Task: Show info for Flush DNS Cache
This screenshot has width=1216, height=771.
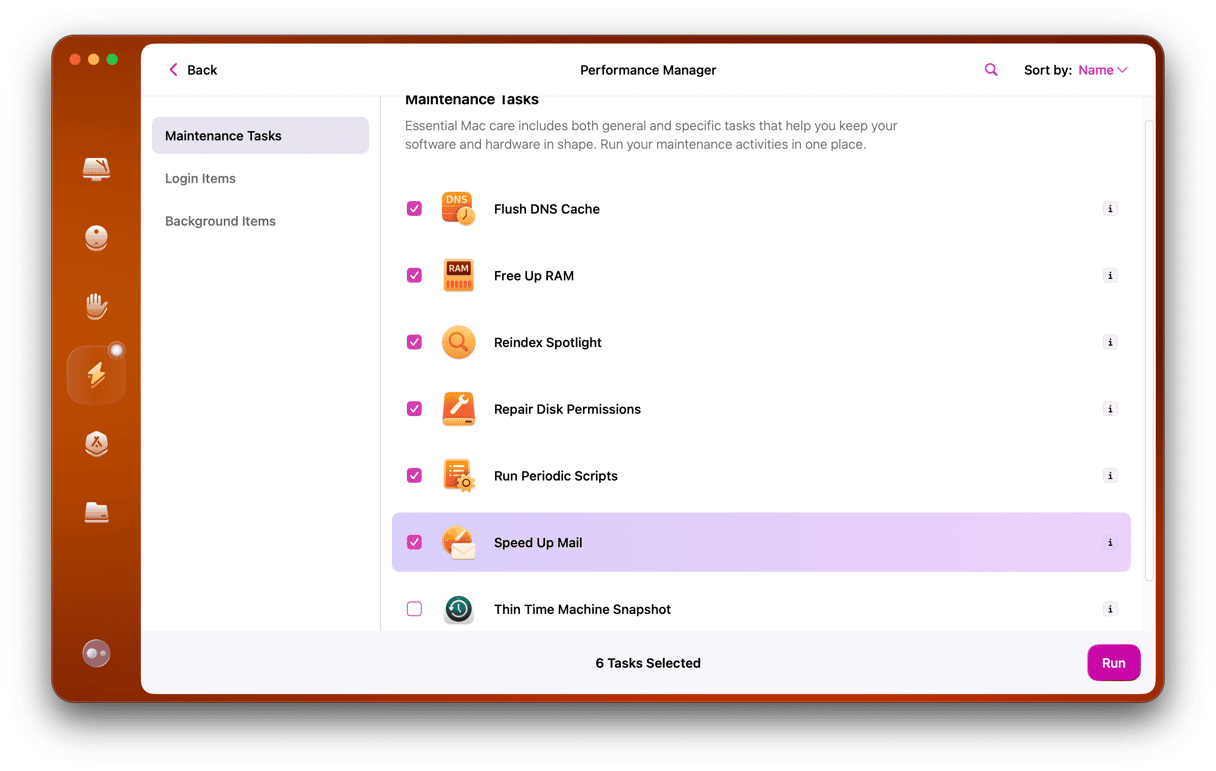Action: (1110, 209)
